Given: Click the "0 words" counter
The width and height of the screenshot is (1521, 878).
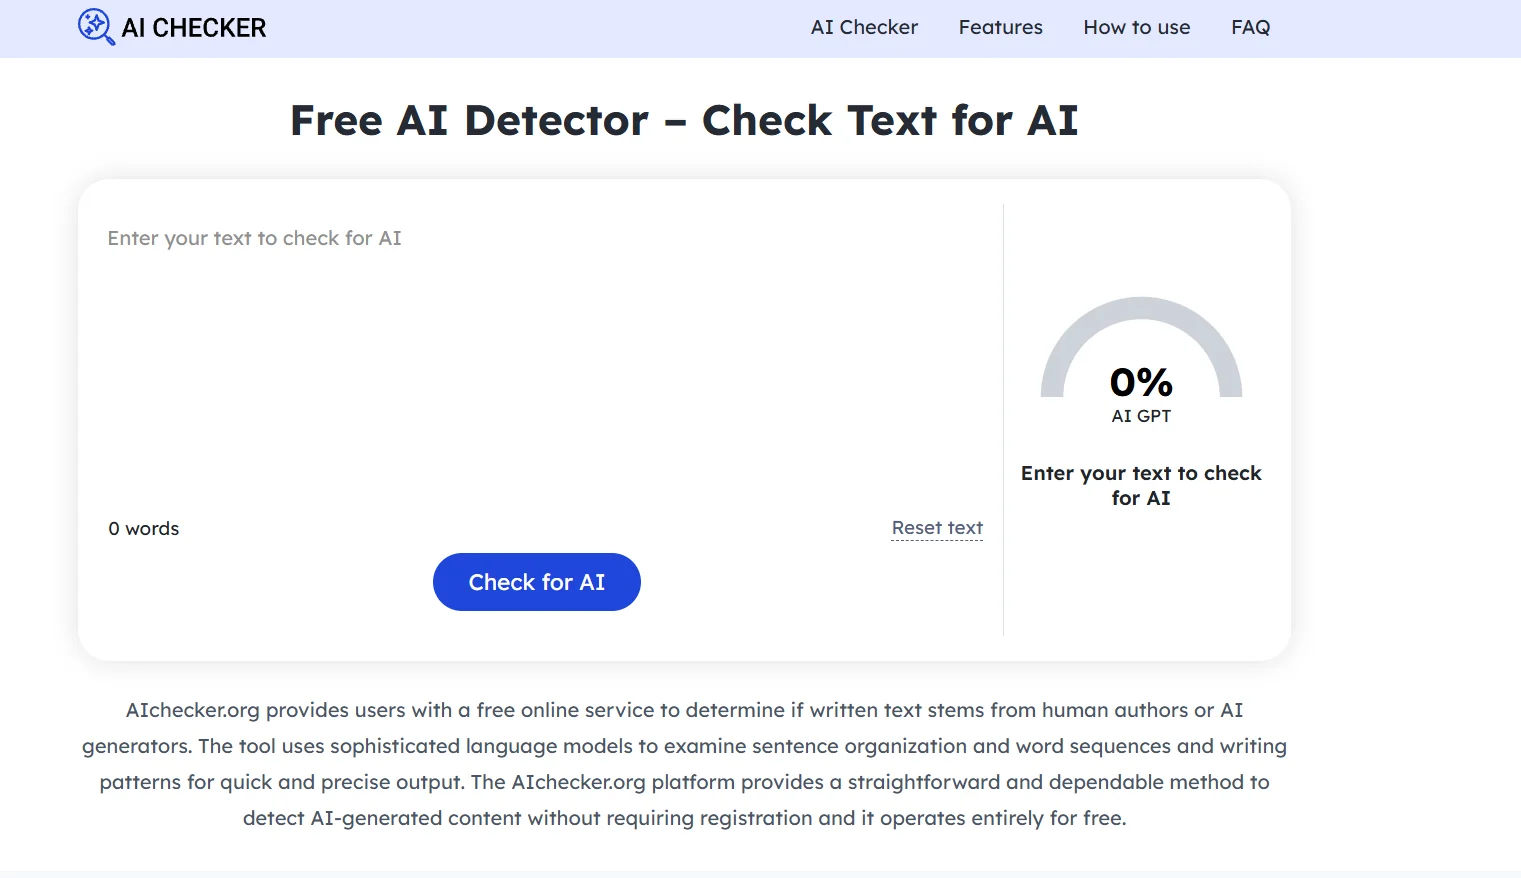Looking at the screenshot, I should [x=143, y=528].
